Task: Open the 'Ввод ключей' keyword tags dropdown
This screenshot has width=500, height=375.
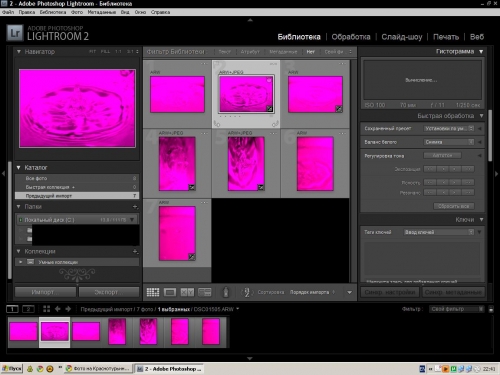Action: tap(439, 232)
